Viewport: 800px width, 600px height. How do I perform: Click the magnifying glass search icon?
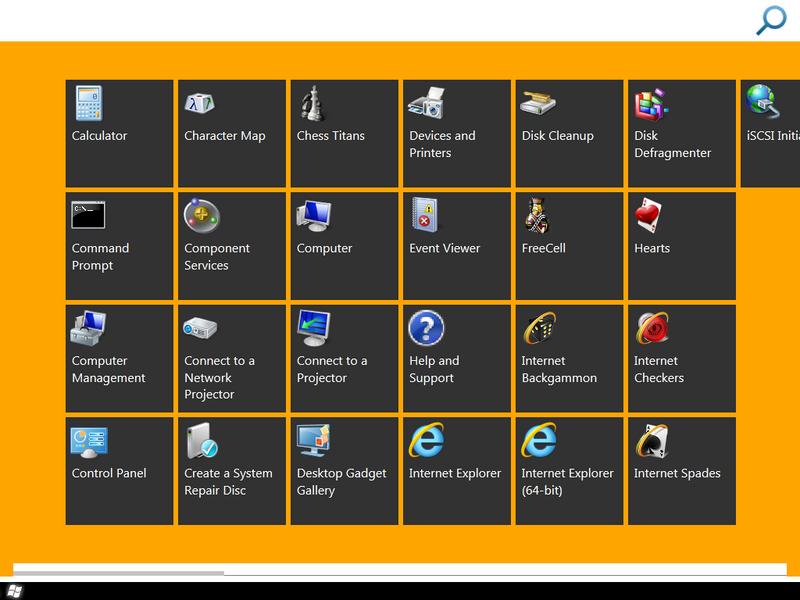[x=771, y=20]
